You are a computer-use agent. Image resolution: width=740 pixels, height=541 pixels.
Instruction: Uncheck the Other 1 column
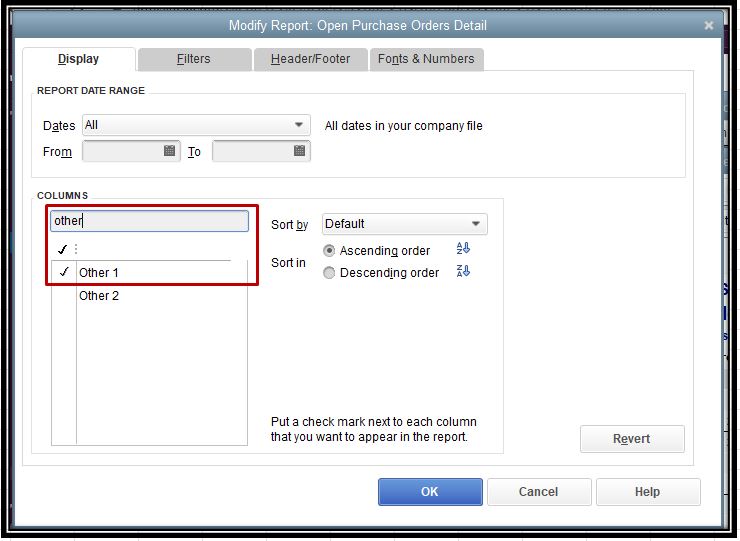coord(64,272)
